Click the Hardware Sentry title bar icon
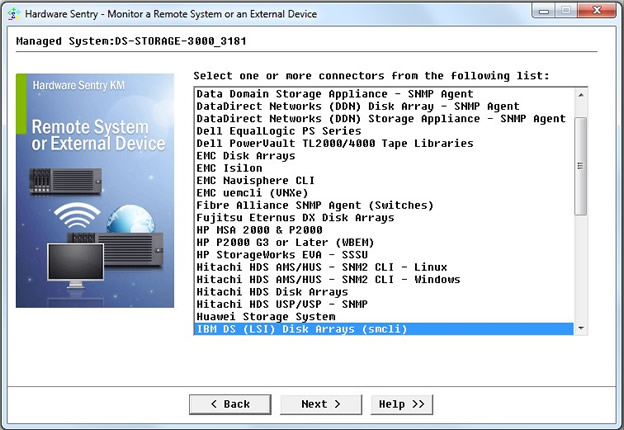Viewport: 624px width, 430px height. (14, 13)
